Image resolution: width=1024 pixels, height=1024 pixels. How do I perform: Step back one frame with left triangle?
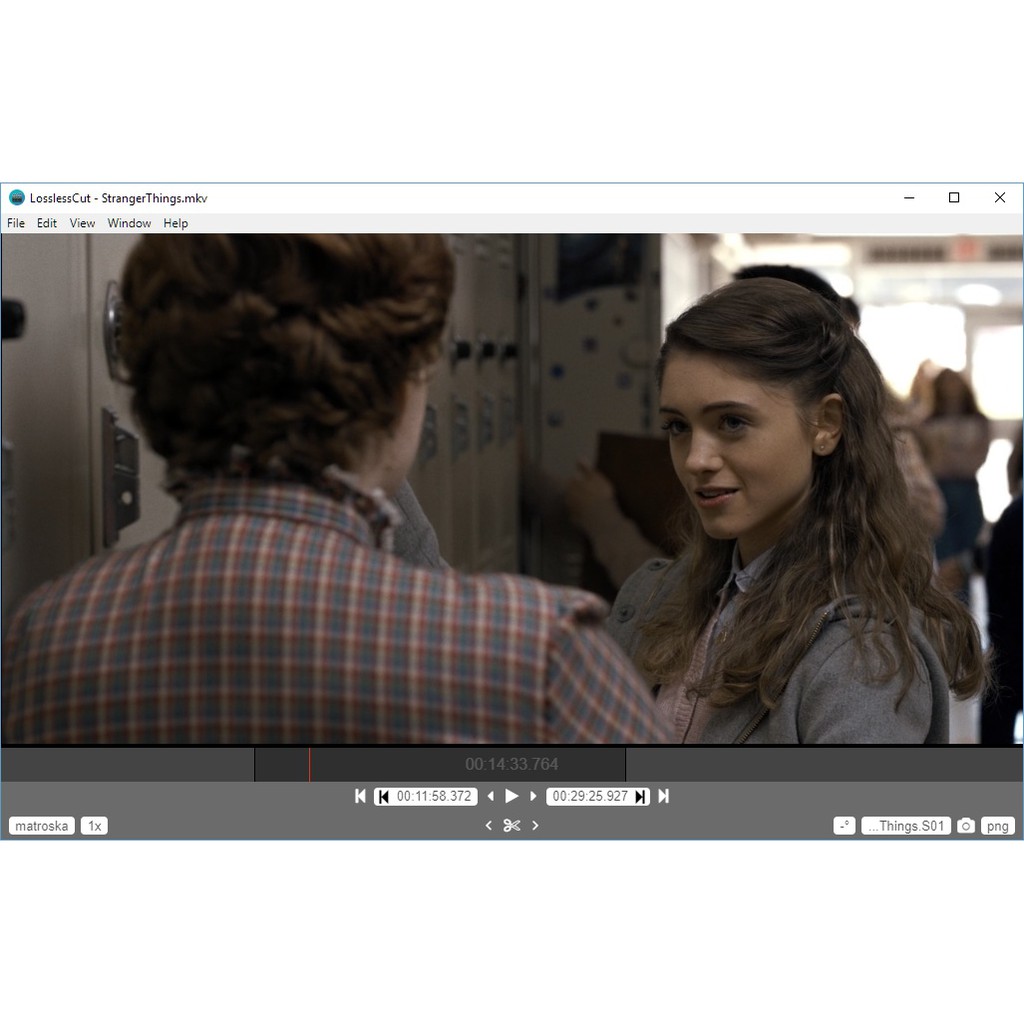click(x=490, y=796)
